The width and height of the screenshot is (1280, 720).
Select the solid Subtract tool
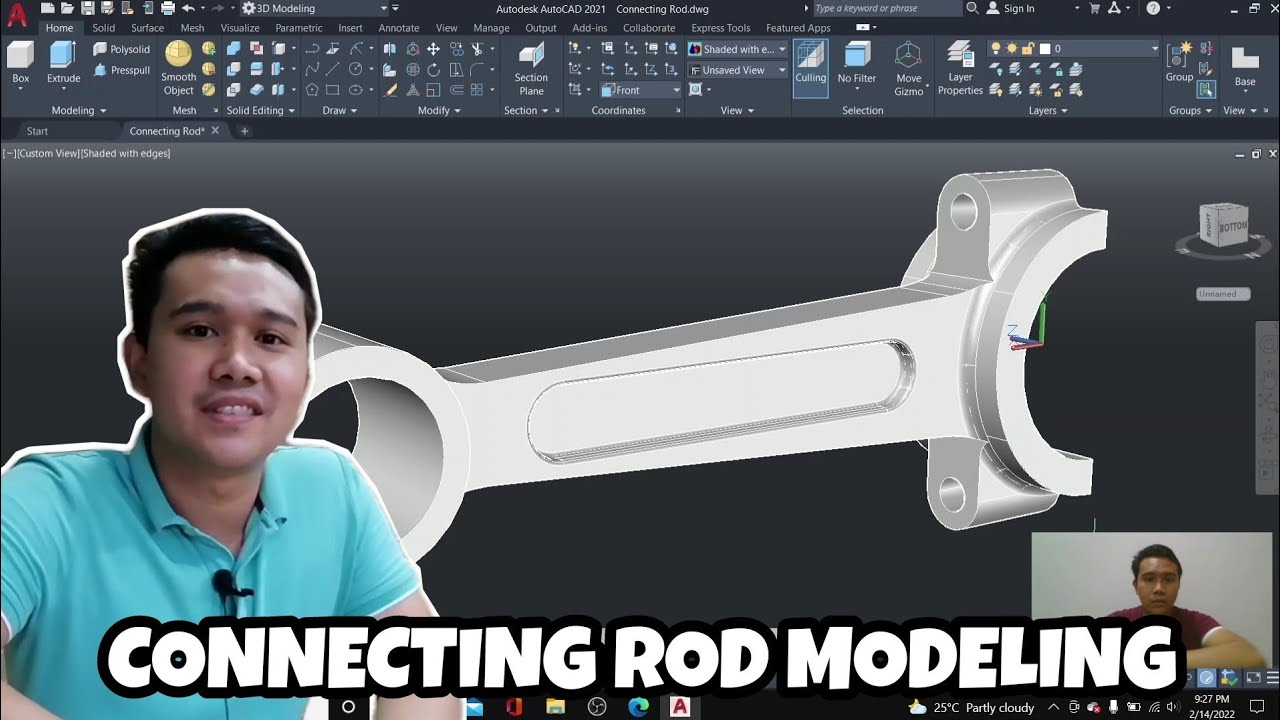[x=233, y=69]
